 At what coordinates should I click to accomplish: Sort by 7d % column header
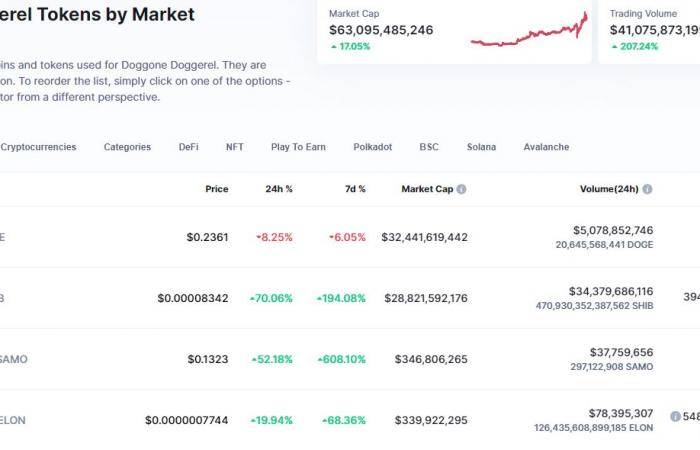(355, 189)
